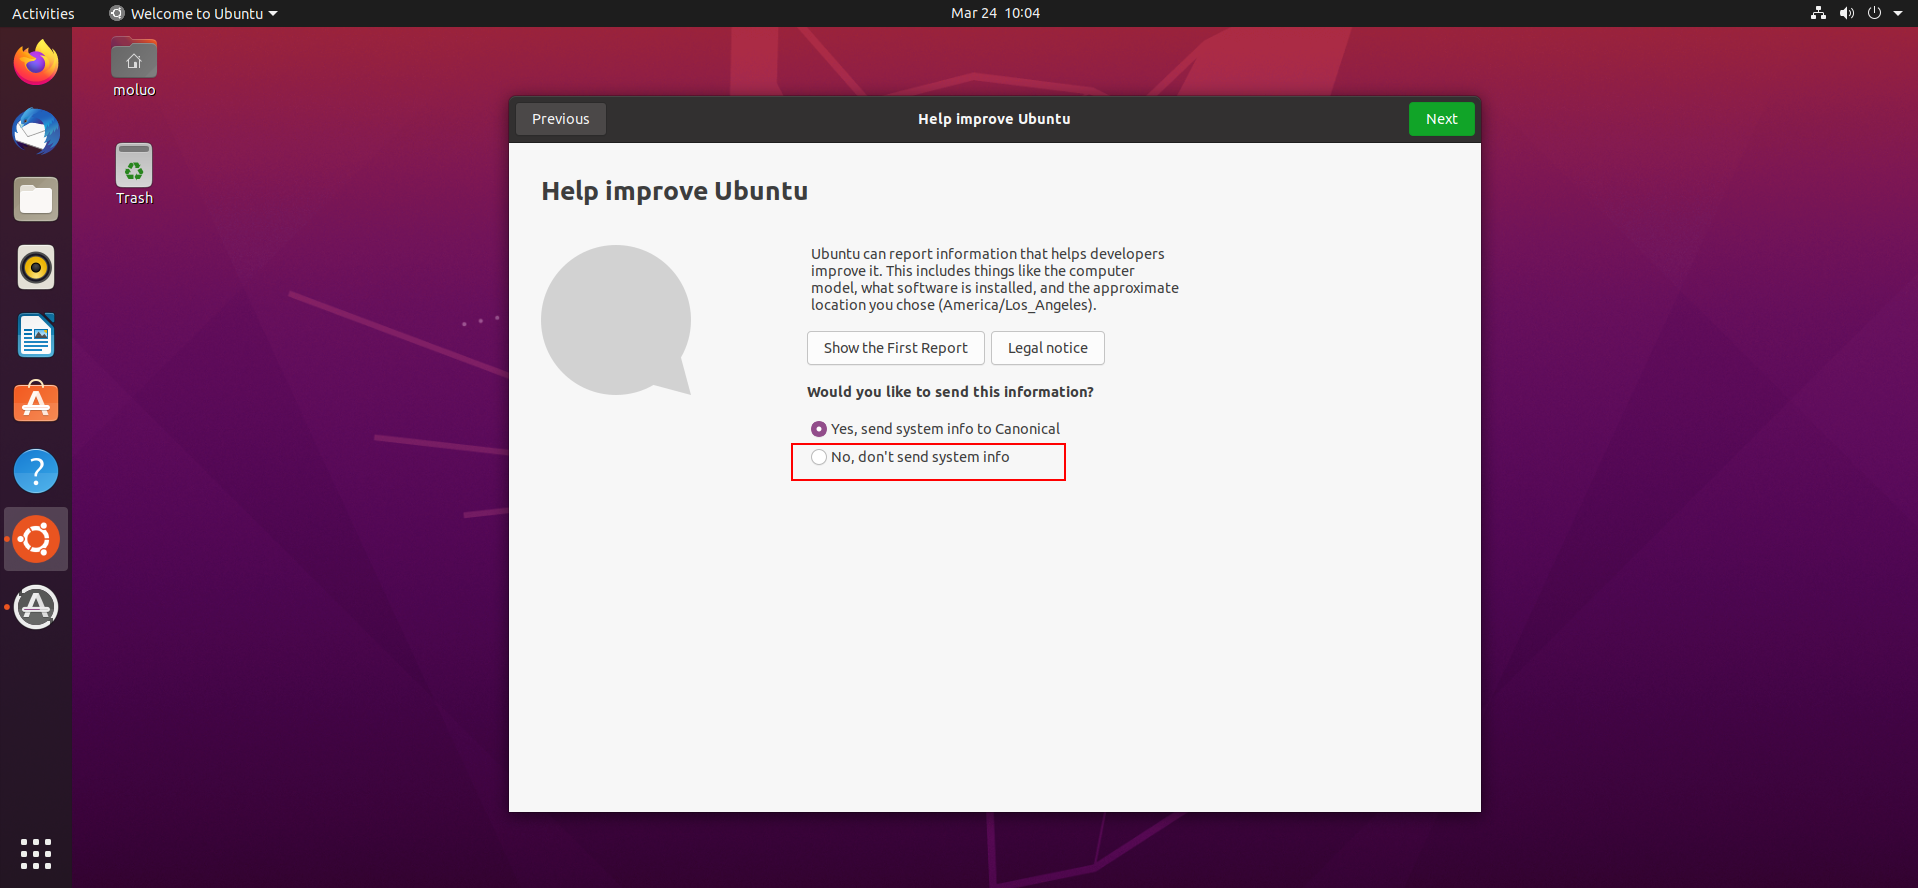Launch Rhythmbox music player
Image resolution: width=1918 pixels, height=888 pixels.
(36, 267)
